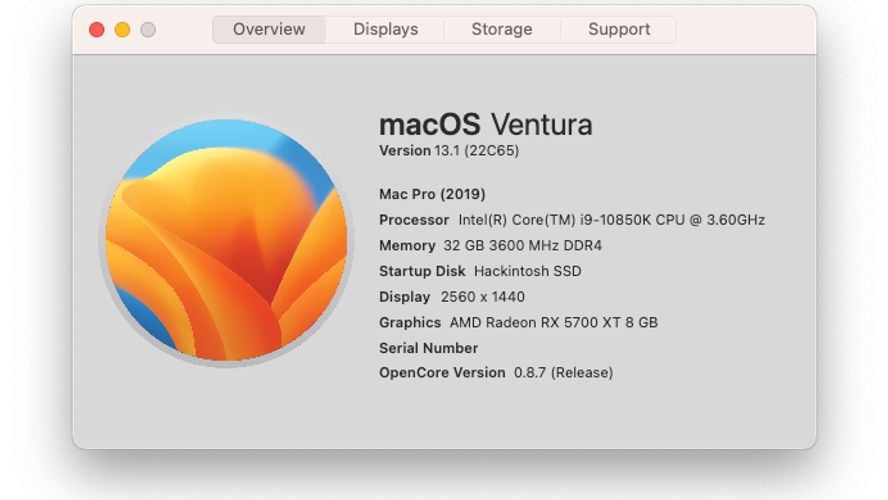
Task: Click the Startup Disk field label
Action: coord(421,271)
